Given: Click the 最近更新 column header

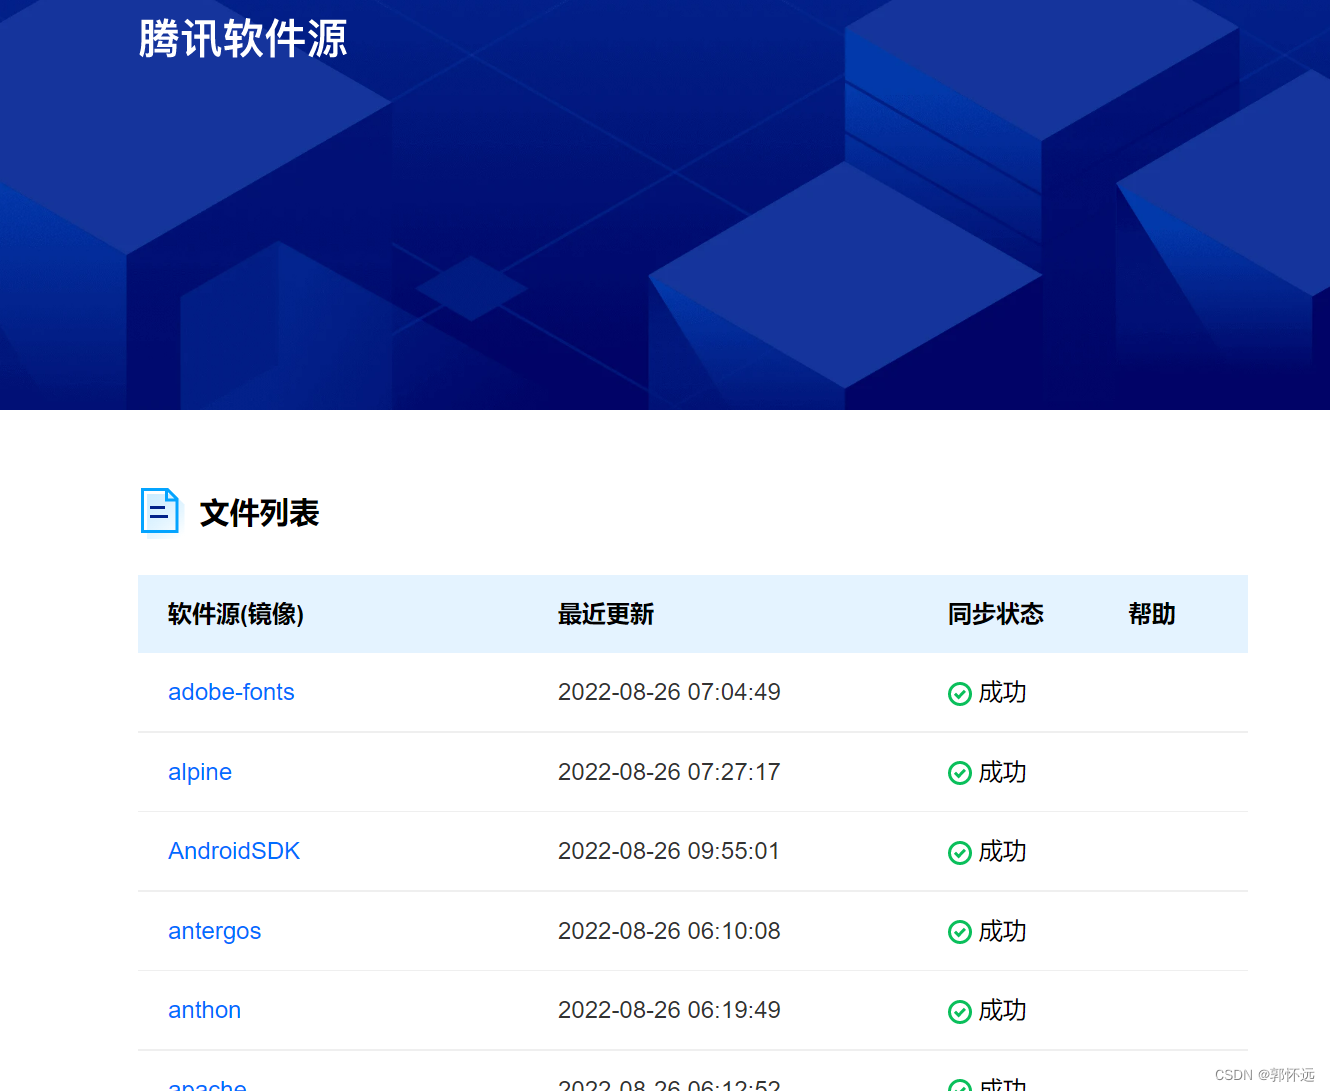Looking at the screenshot, I should (606, 614).
